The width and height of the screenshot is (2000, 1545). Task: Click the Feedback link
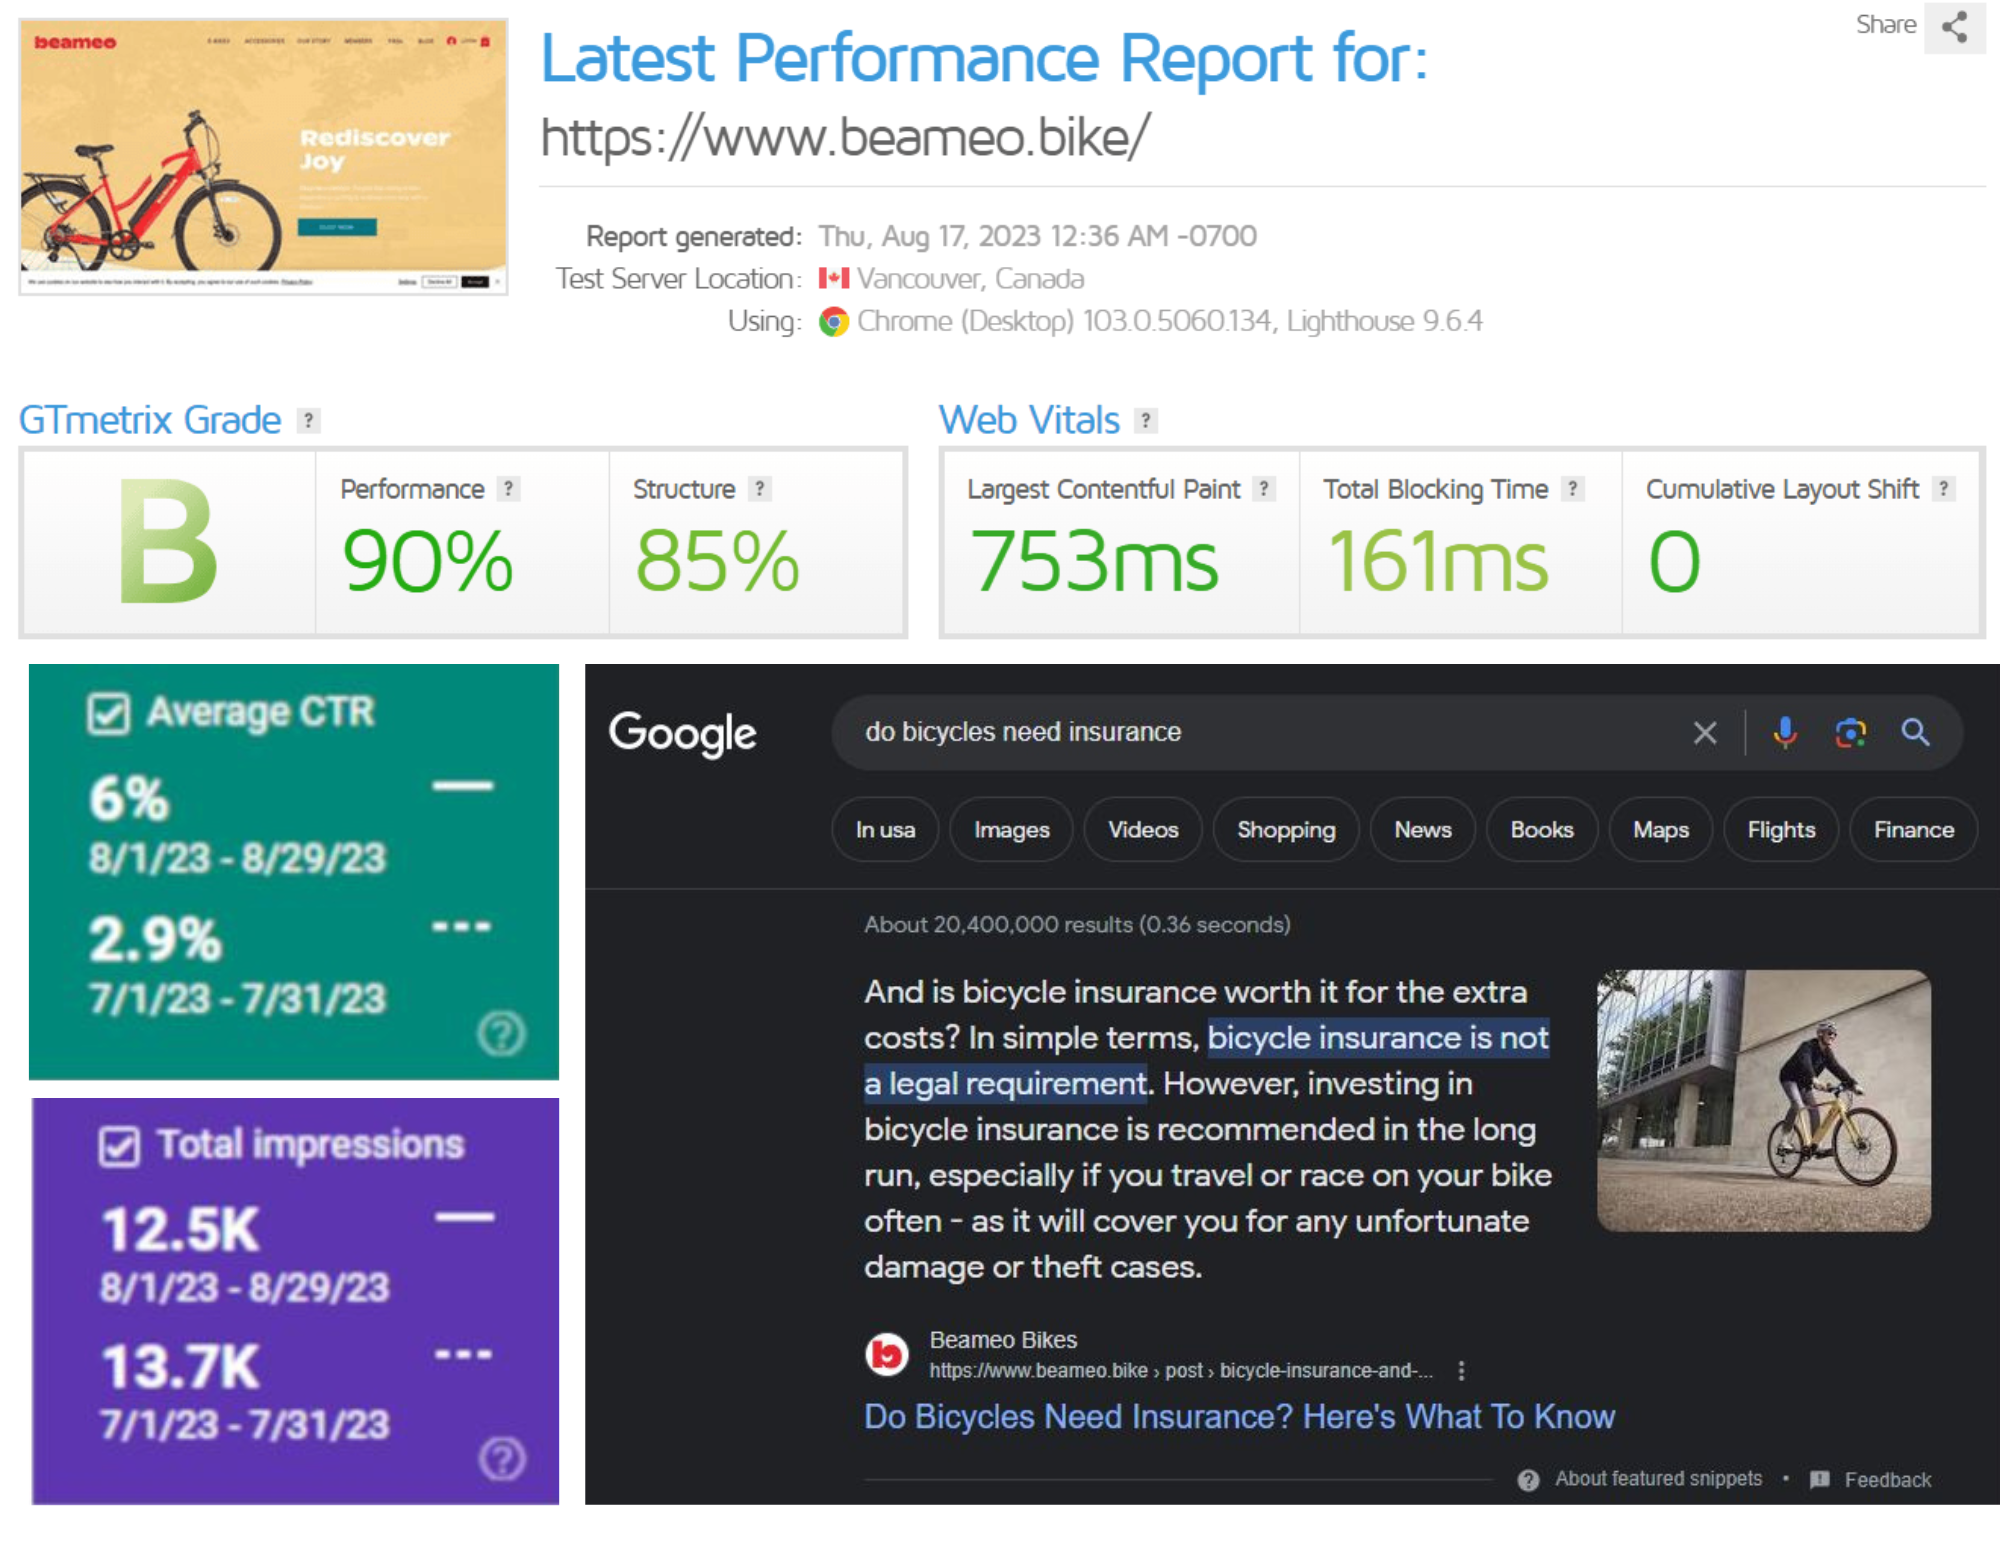click(x=1887, y=1480)
